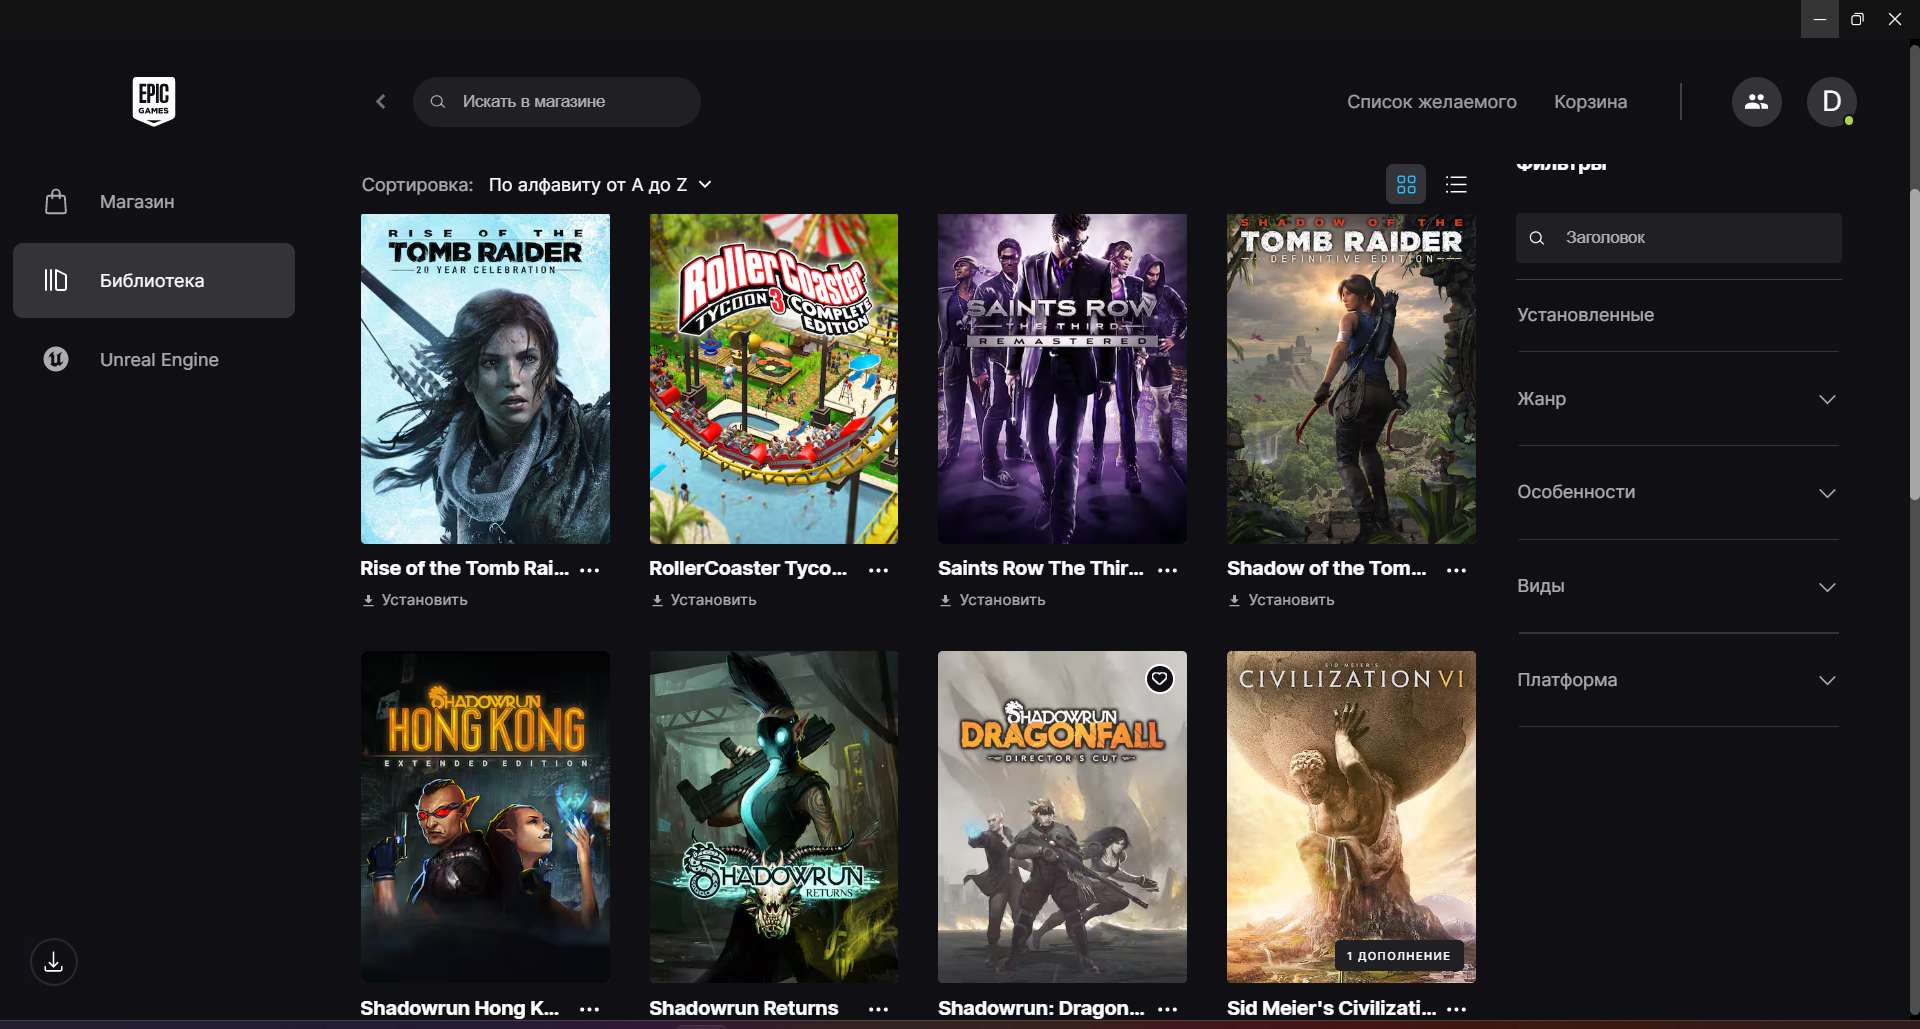Open more options for Shadowrun Returns

[x=878, y=1009]
